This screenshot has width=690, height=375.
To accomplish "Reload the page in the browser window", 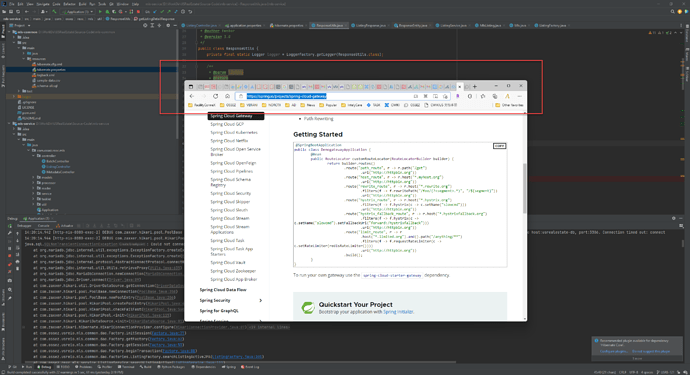I will [216, 96].
